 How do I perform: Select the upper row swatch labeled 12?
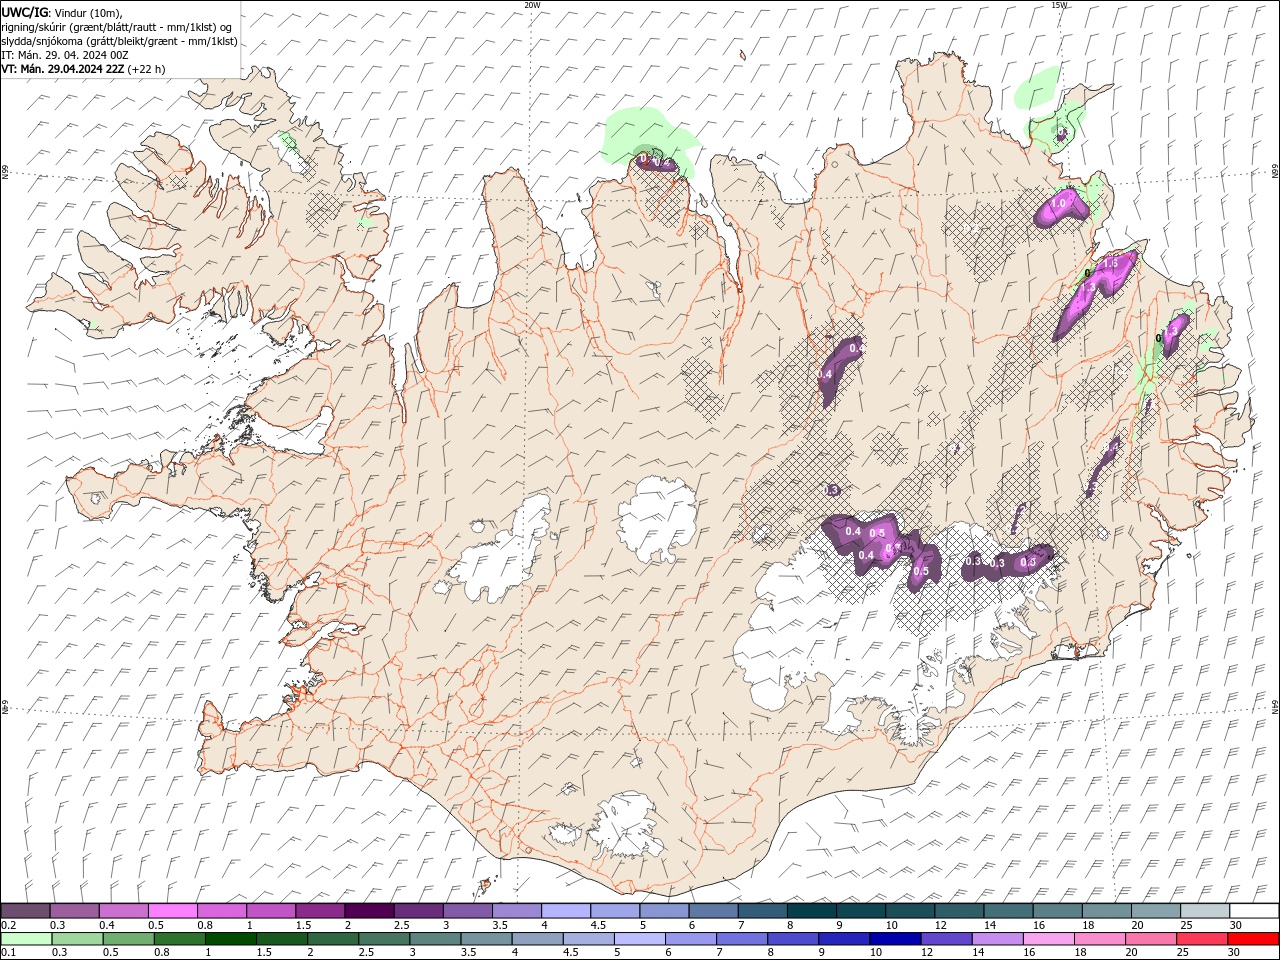point(960,911)
